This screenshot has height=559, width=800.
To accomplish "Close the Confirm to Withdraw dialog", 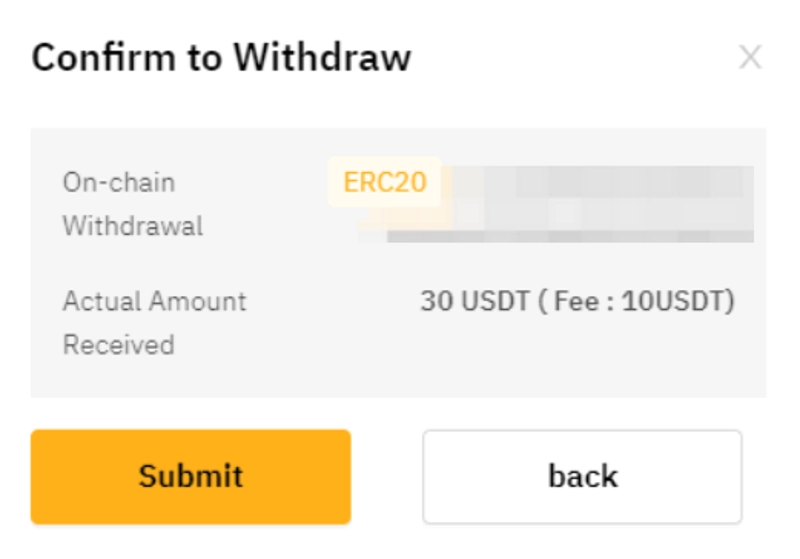I will (x=749, y=58).
